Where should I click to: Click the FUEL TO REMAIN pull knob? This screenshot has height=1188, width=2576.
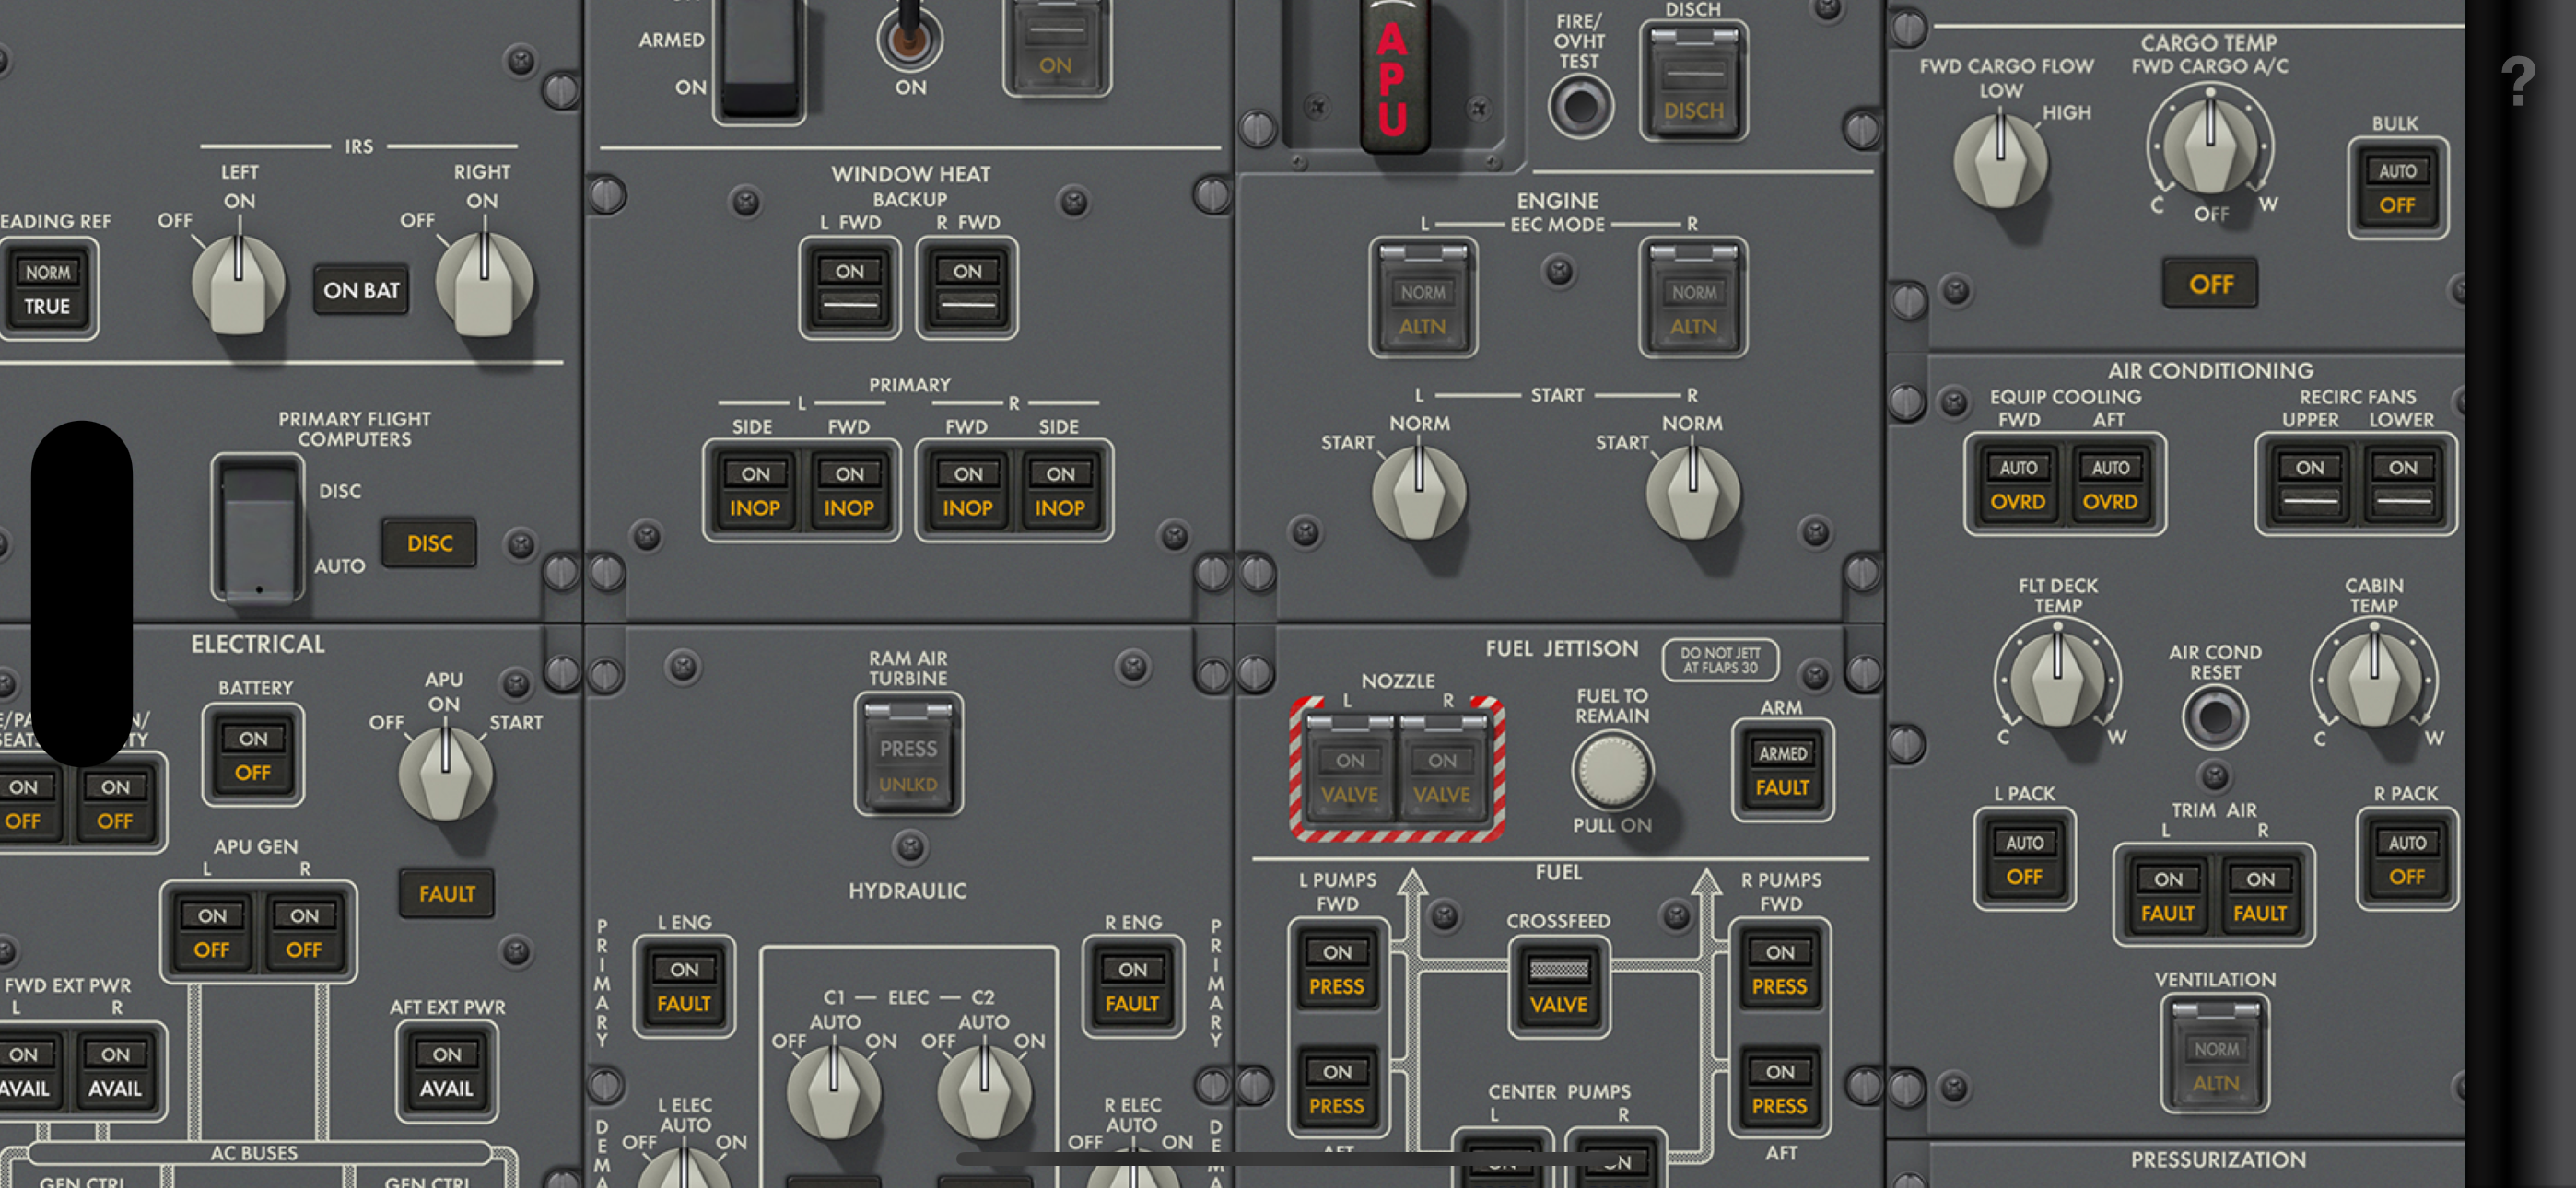[x=1612, y=770]
